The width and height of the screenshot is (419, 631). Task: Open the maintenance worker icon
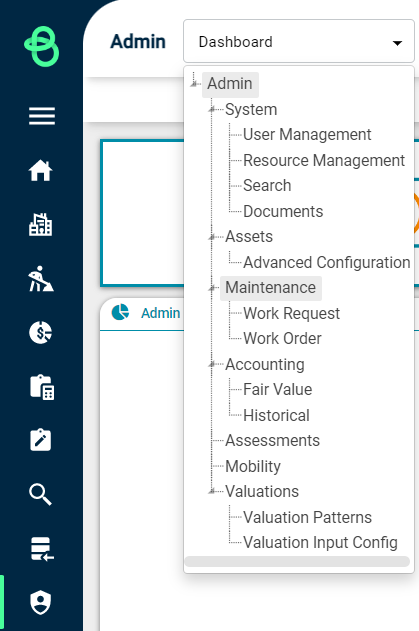(x=41, y=278)
